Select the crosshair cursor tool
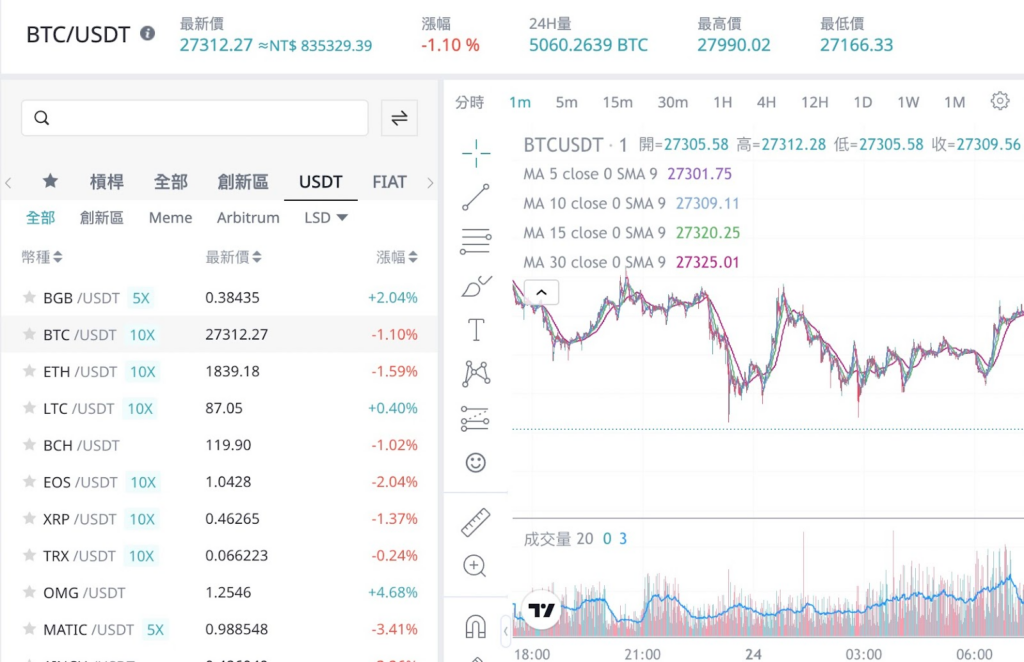 click(x=476, y=152)
